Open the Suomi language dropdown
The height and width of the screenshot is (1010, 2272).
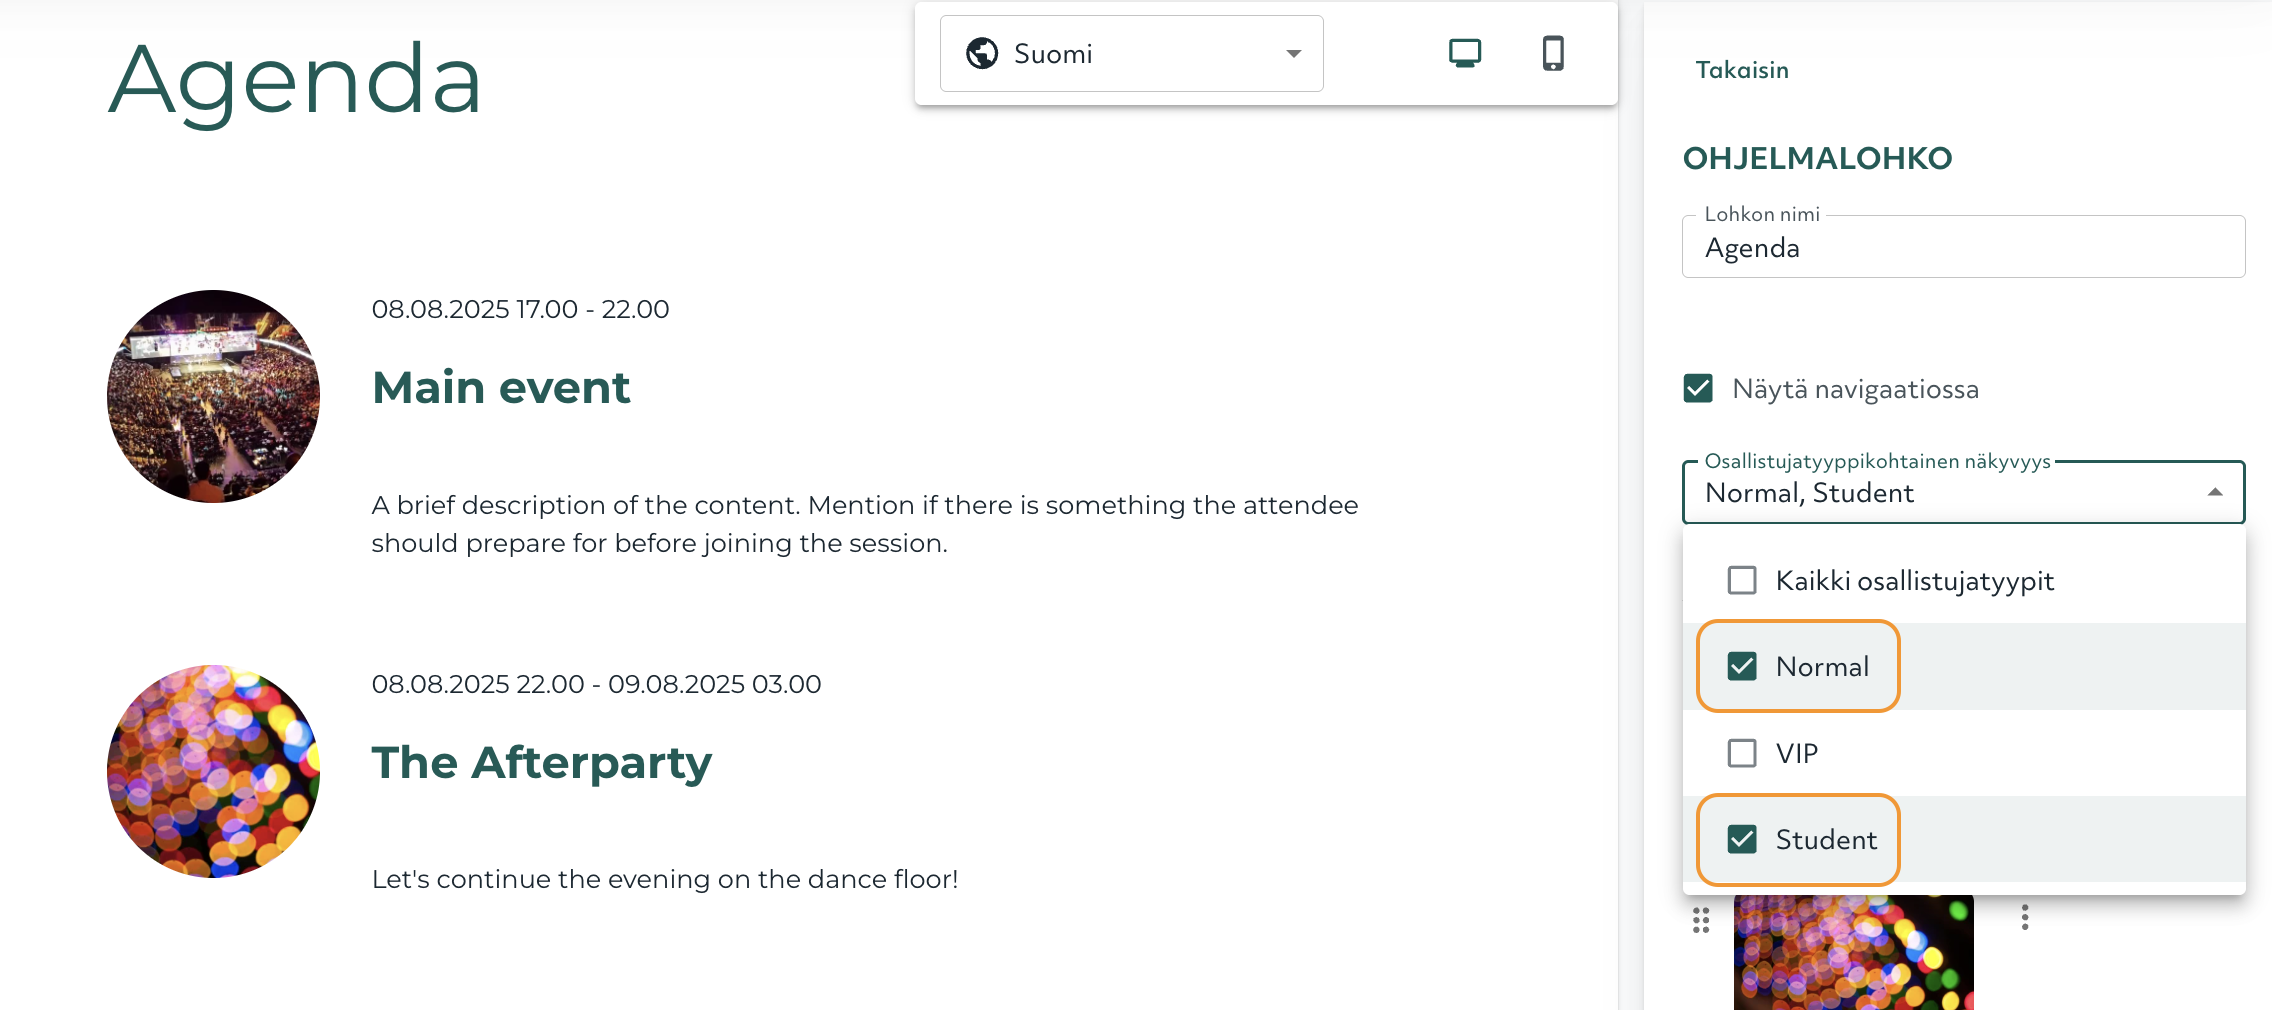1130,53
